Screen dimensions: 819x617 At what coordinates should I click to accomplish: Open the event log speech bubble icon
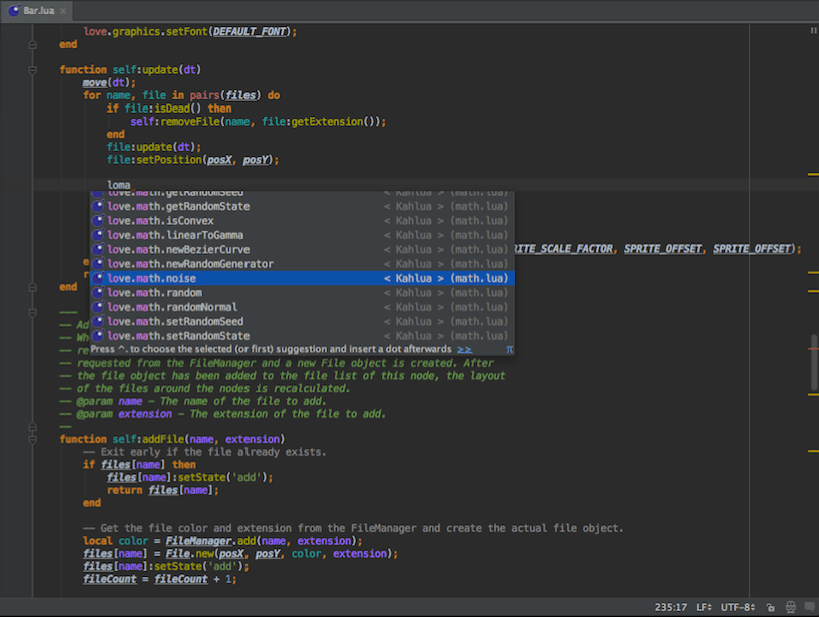click(810, 607)
